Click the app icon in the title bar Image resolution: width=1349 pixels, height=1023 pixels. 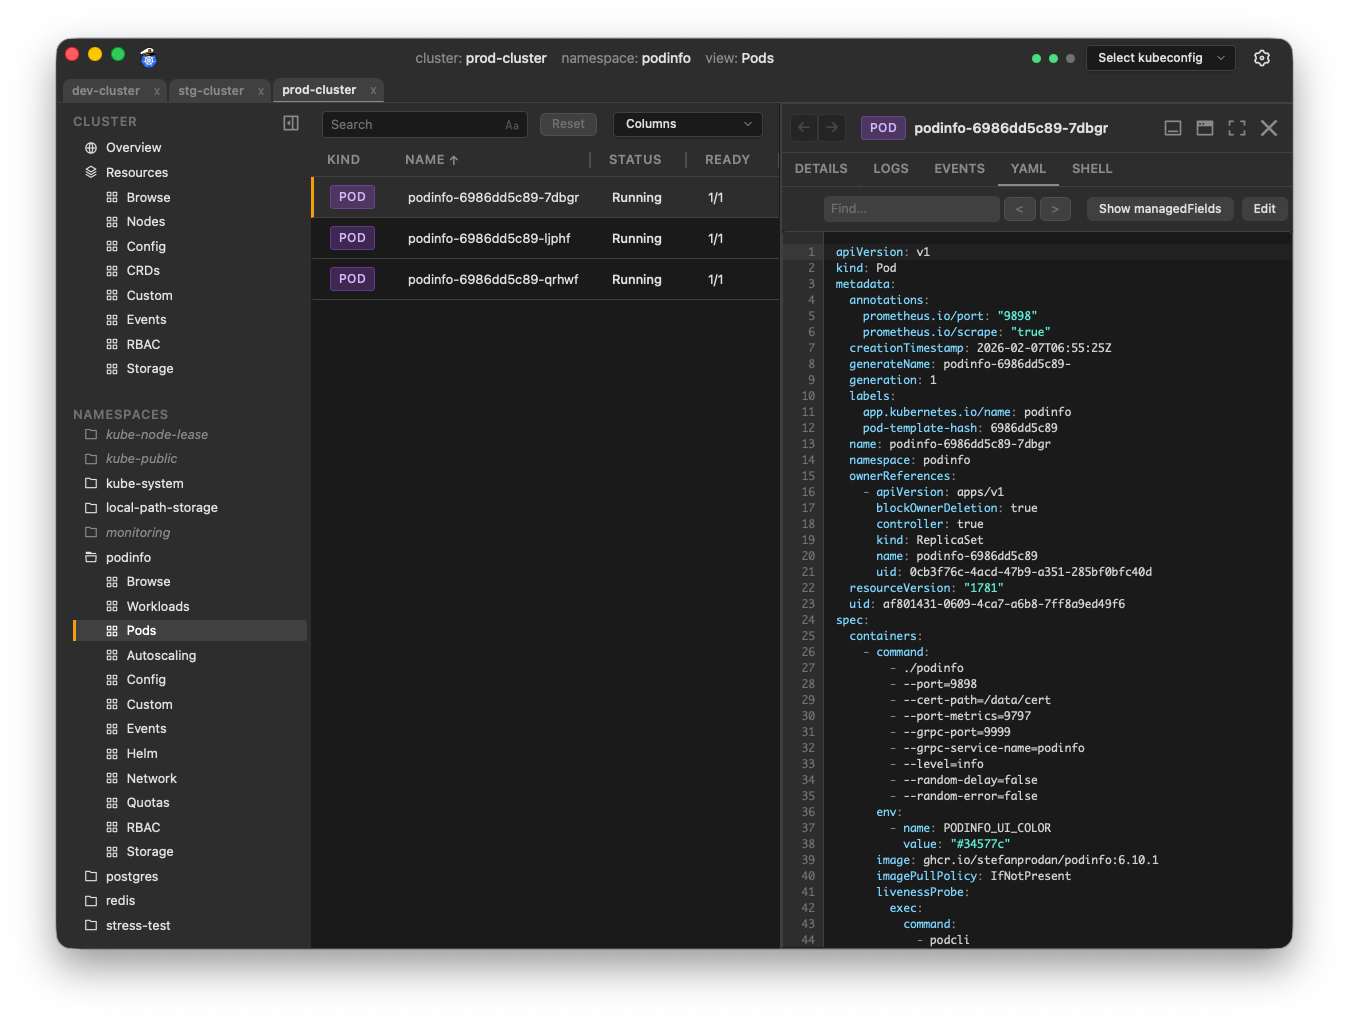[x=148, y=58]
